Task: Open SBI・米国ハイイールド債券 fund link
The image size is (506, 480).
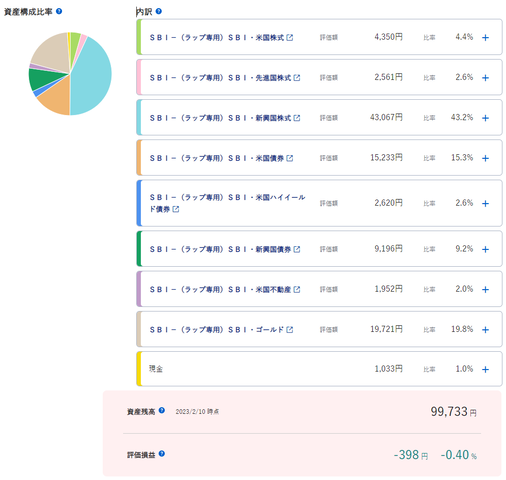Action: point(227,203)
